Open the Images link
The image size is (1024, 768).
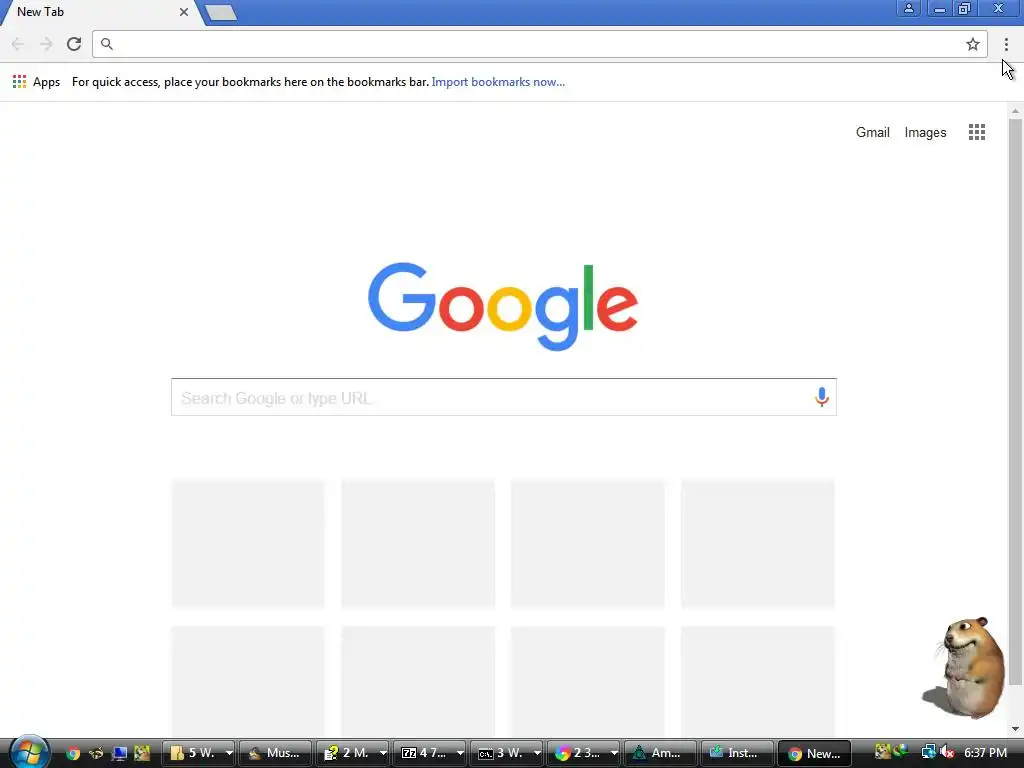(925, 133)
